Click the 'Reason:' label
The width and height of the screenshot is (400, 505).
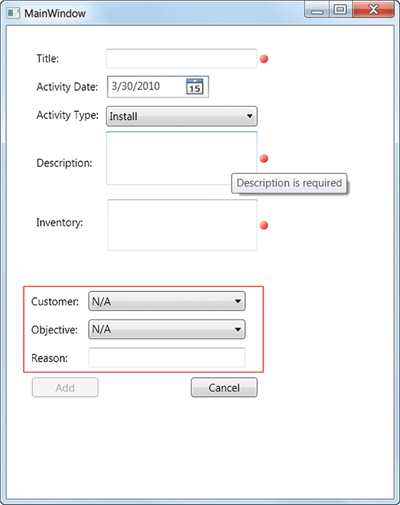(x=49, y=358)
